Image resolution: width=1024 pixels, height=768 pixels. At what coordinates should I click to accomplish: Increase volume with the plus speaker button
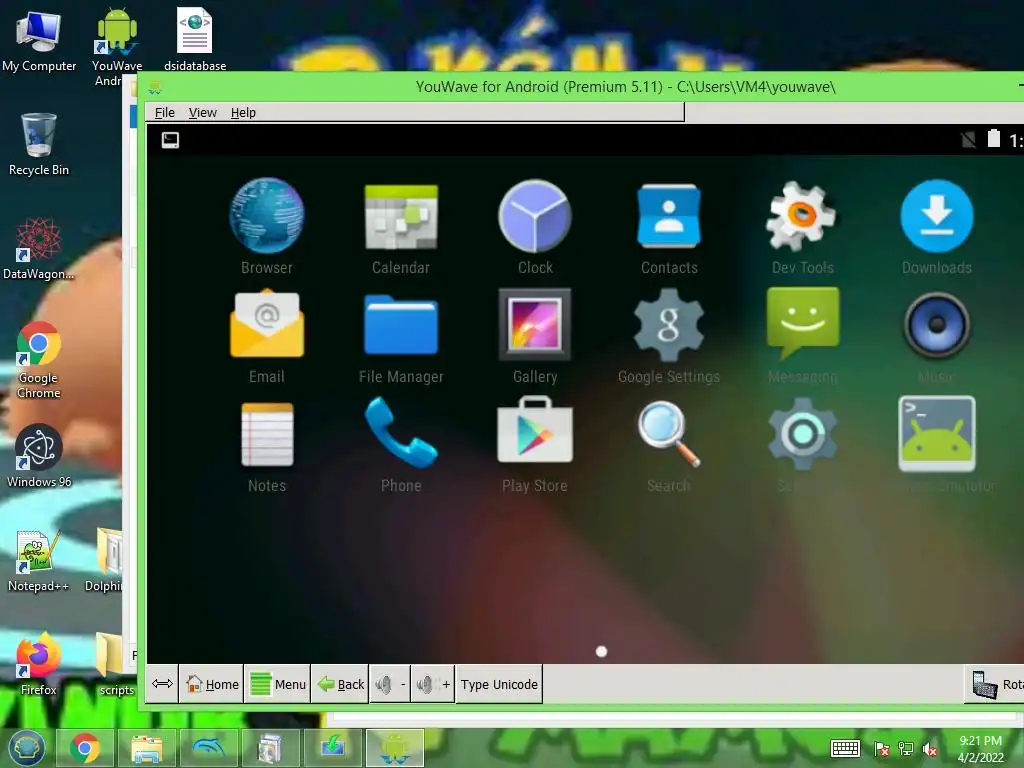click(x=433, y=684)
